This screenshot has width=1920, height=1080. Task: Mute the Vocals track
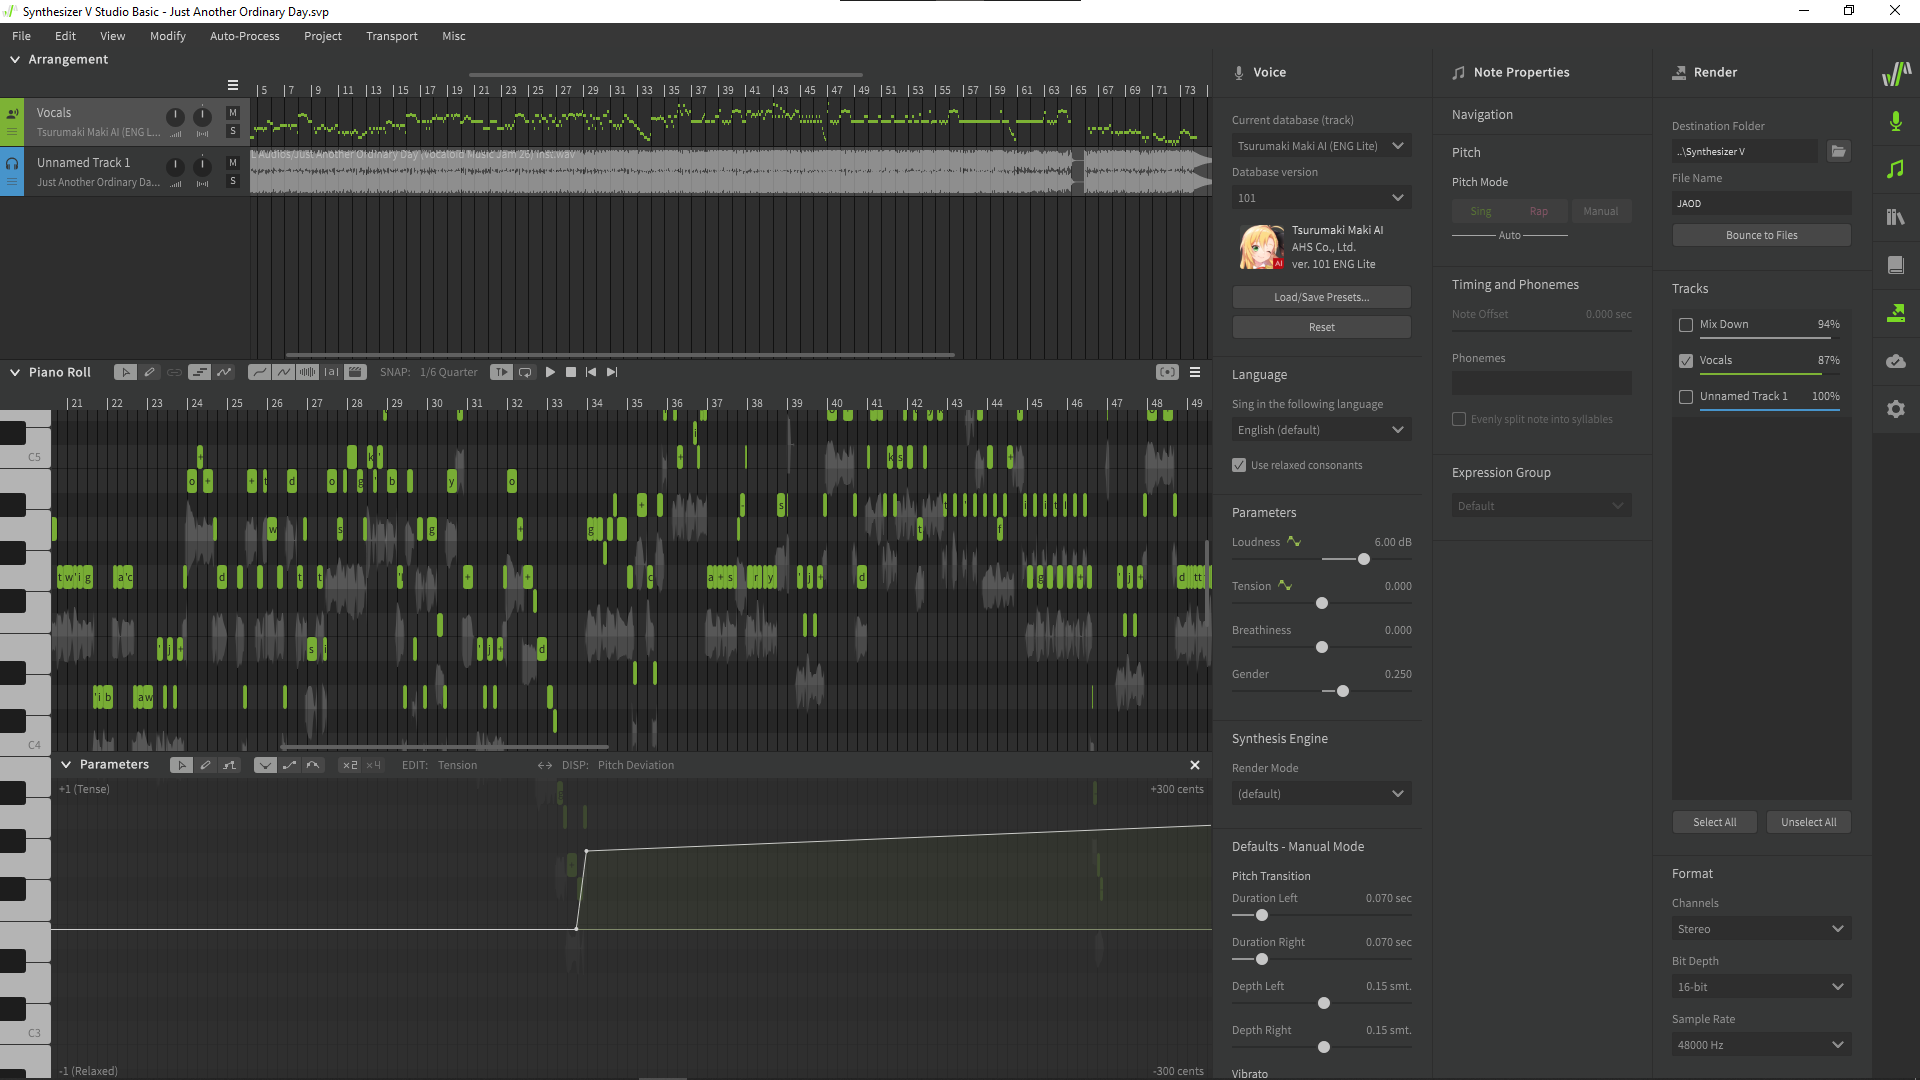tap(233, 113)
